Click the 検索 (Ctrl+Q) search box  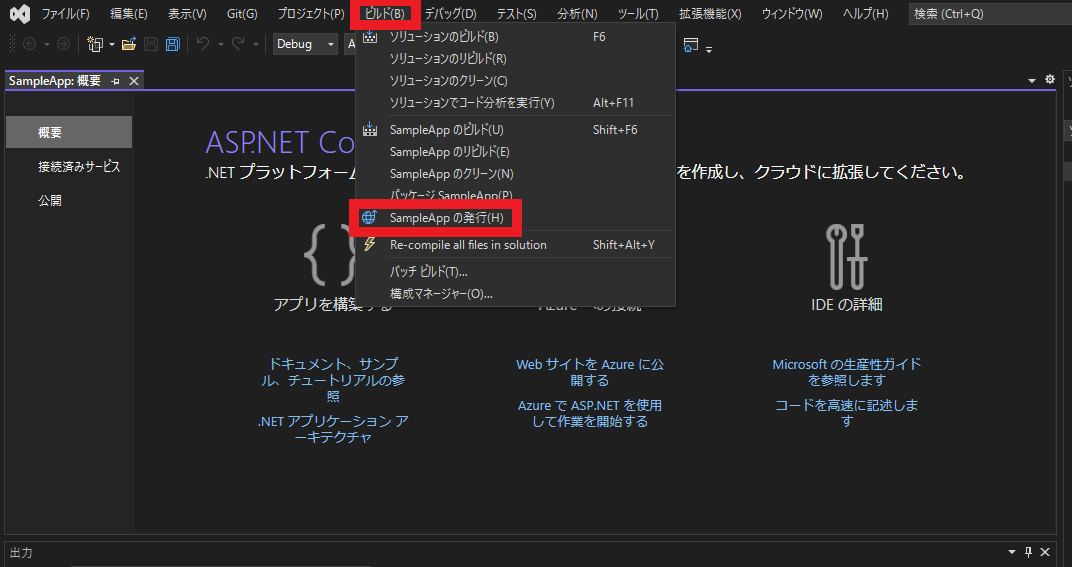pyautogui.click(x=990, y=14)
